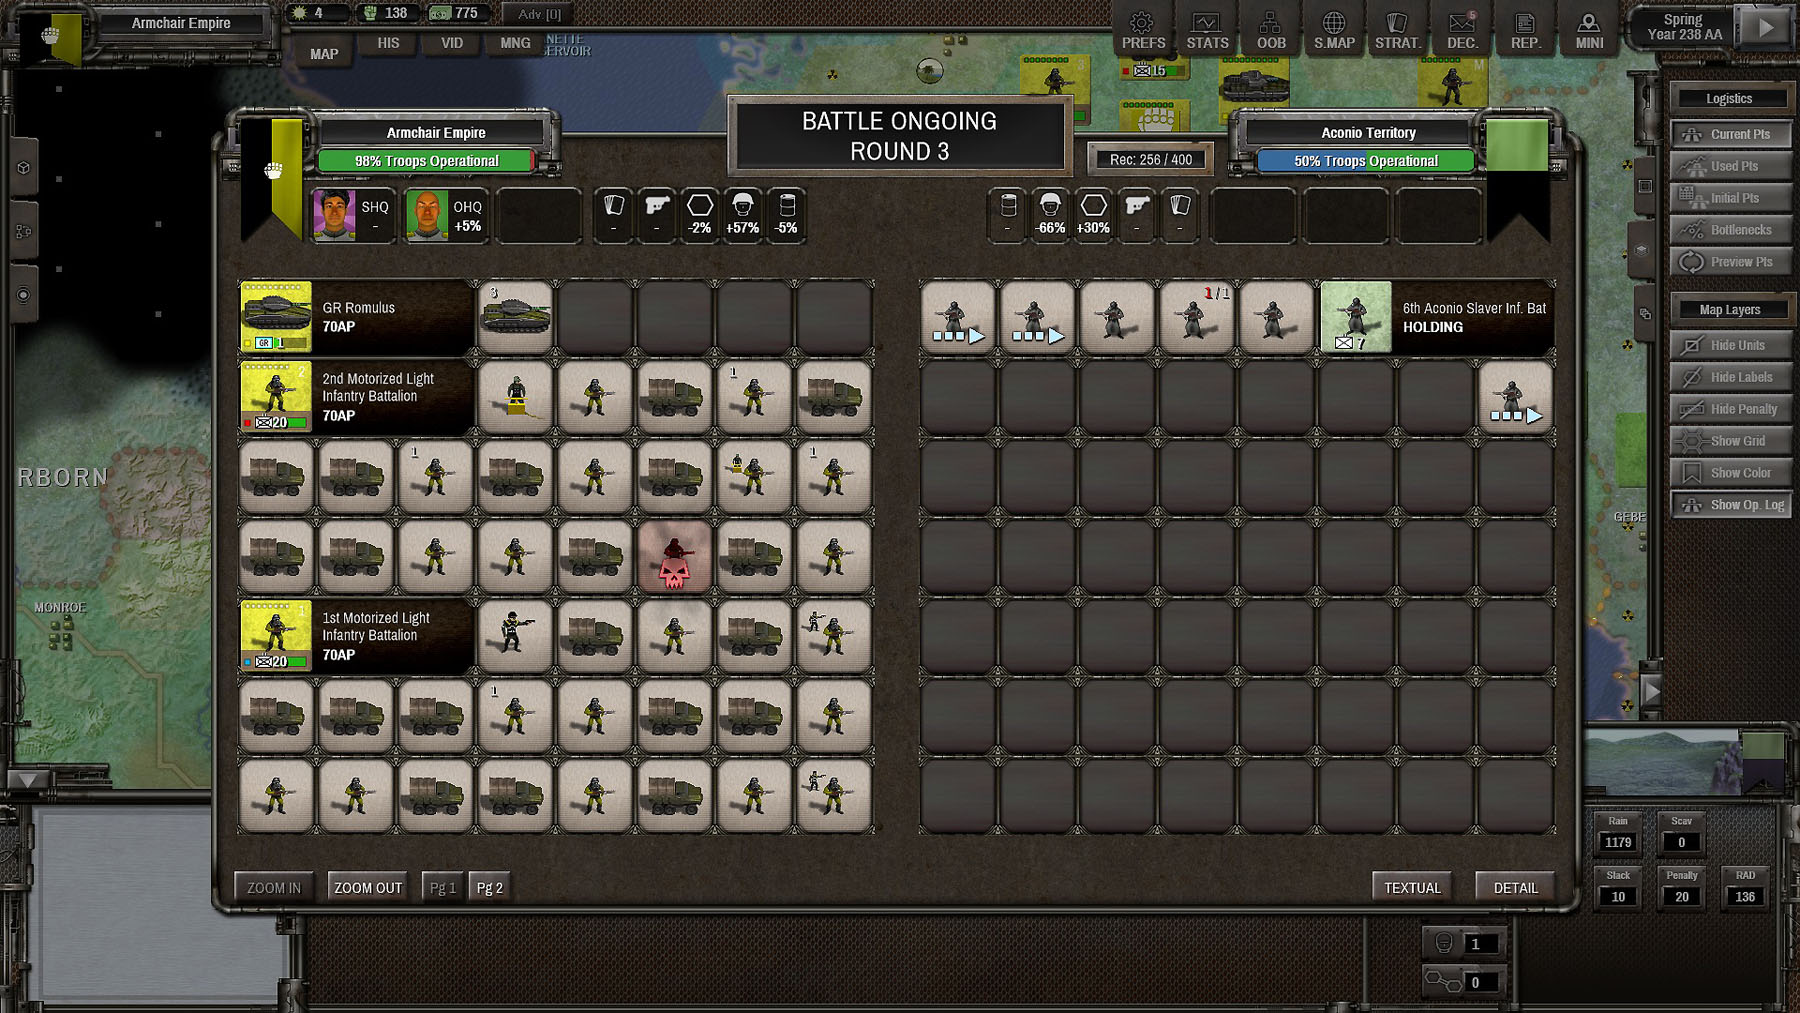Image resolution: width=1800 pixels, height=1013 pixels.
Task: Toggle the Preview Pts logistics overlay
Action: click(x=1730, y=262)
